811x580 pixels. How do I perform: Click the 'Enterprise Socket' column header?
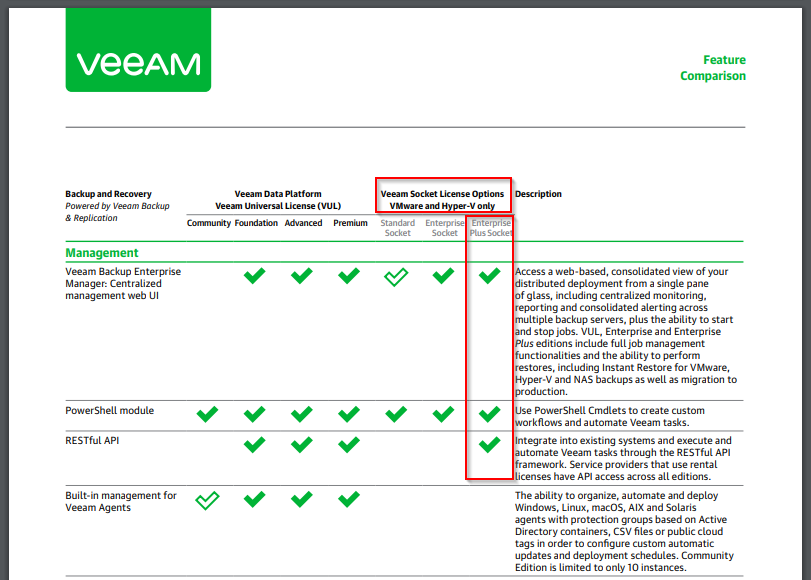point(444,228)
